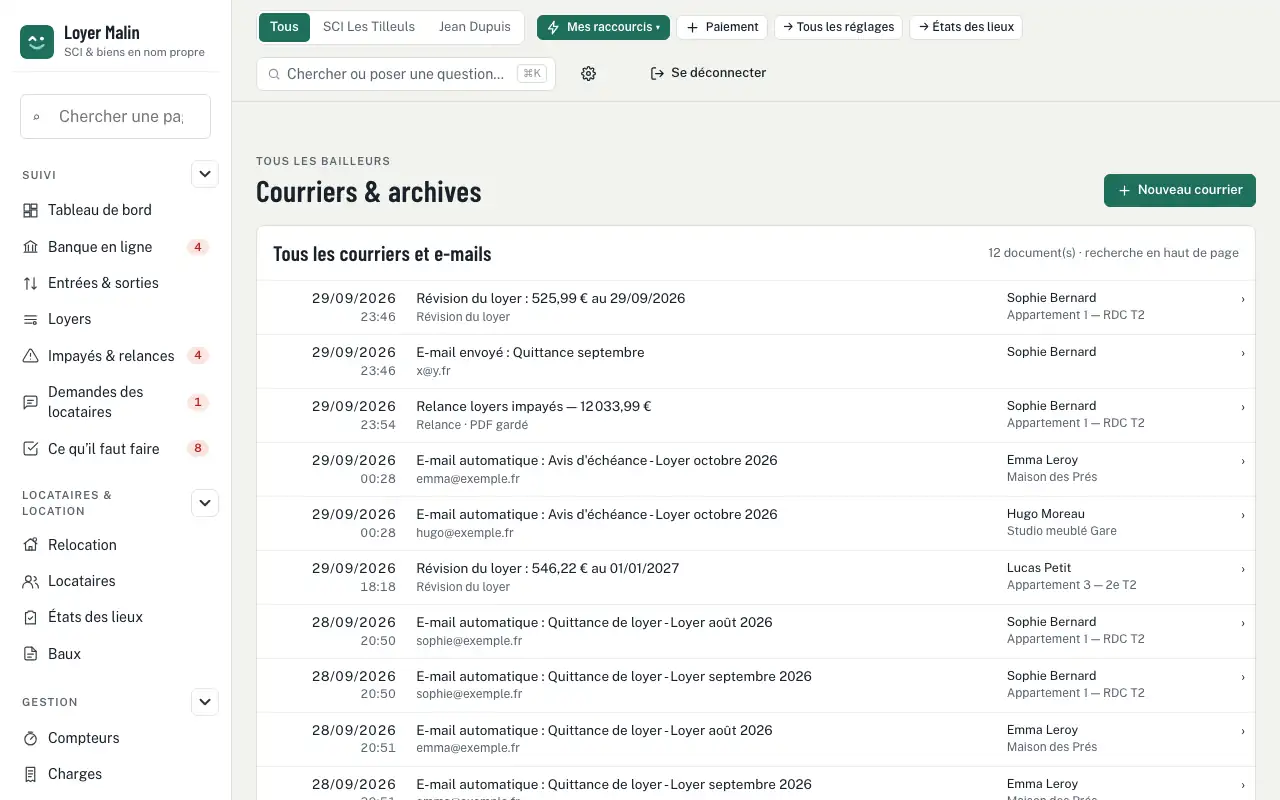Click the Demandes des locataires chat icon
Image resolution: width=1280 pixels, height=800 pixels.
[30, 402]
